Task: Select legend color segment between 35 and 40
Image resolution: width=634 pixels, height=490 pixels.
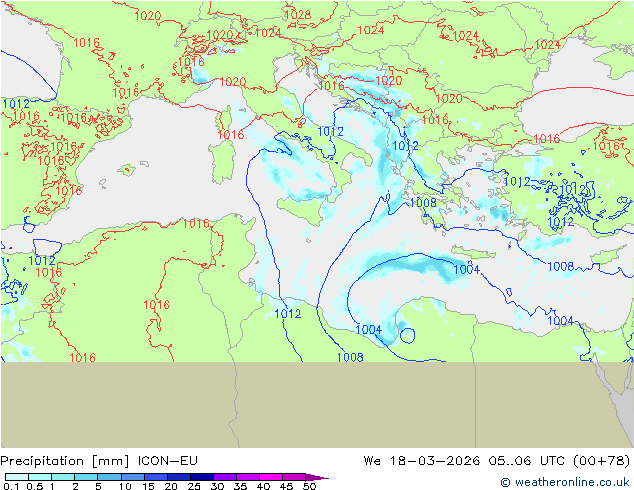Action: (x=248, y=477)
